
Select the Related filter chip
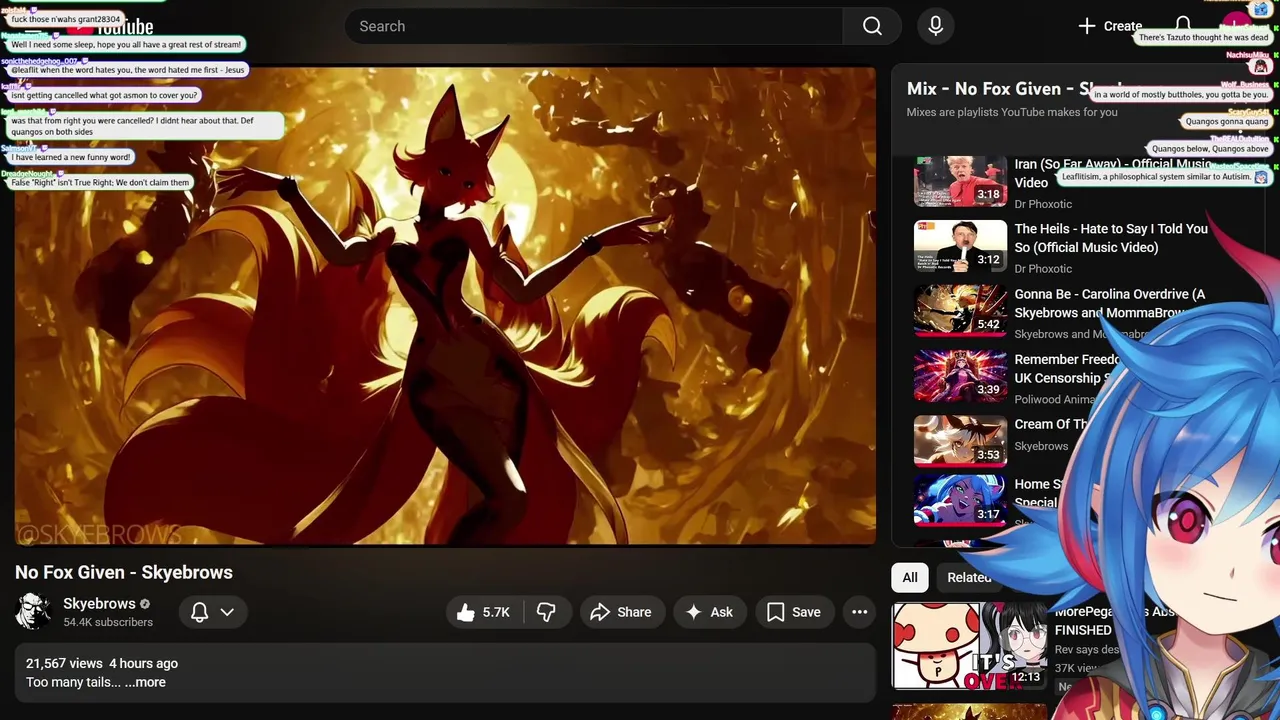coord(969,577)
